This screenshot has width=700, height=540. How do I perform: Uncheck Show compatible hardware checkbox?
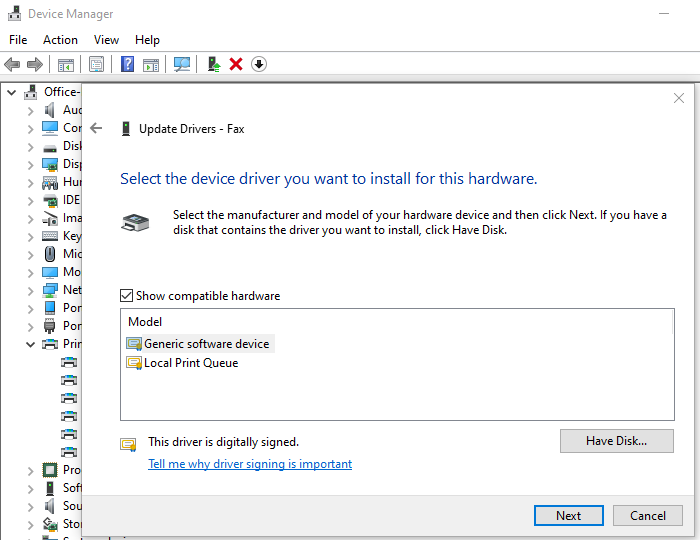[x=127, y=296]
